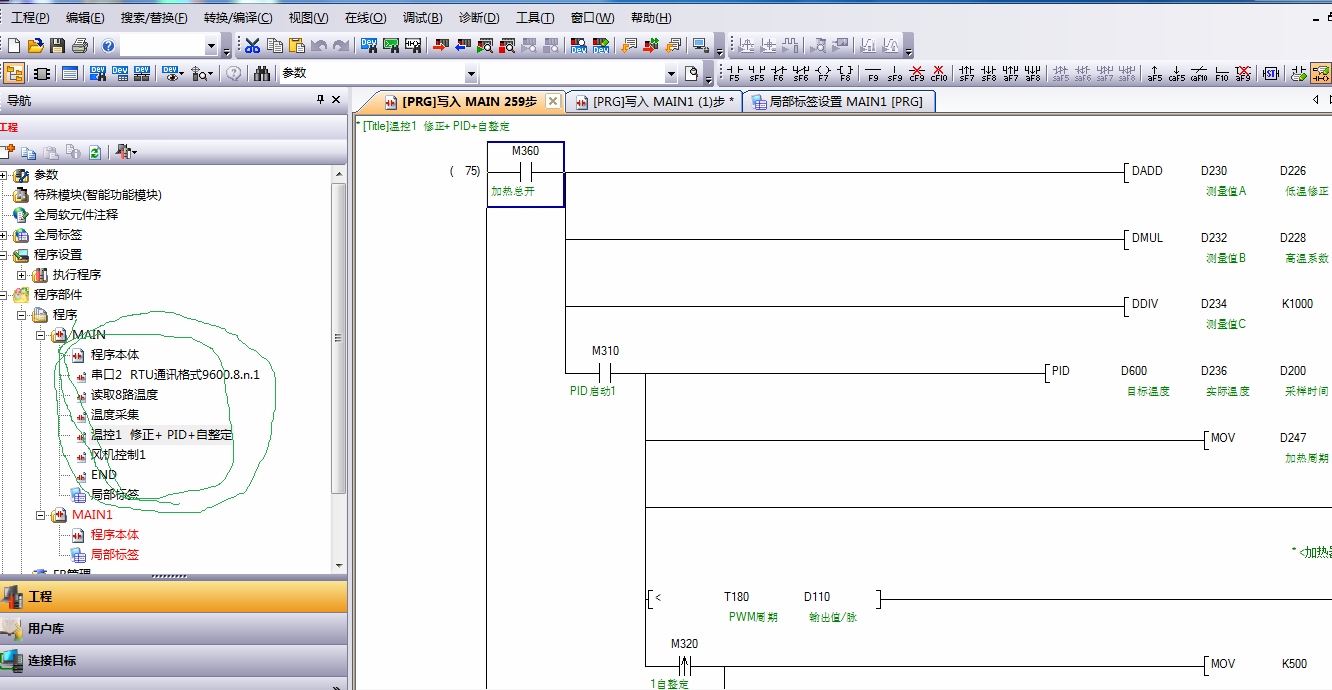Toggle the navigation window view icon
This screenshot has width=1332, height=690.
point(14,73)
